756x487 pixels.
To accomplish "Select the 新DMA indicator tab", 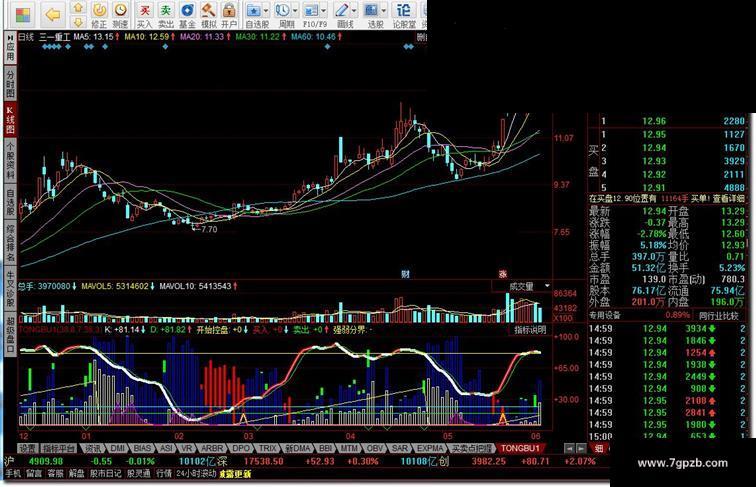I will 298,448.
